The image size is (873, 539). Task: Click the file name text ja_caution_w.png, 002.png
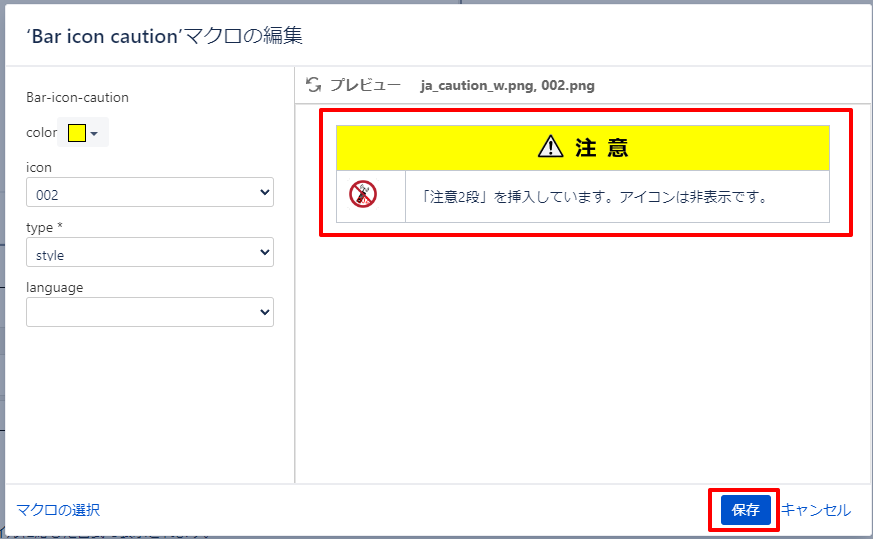[507, 86]
